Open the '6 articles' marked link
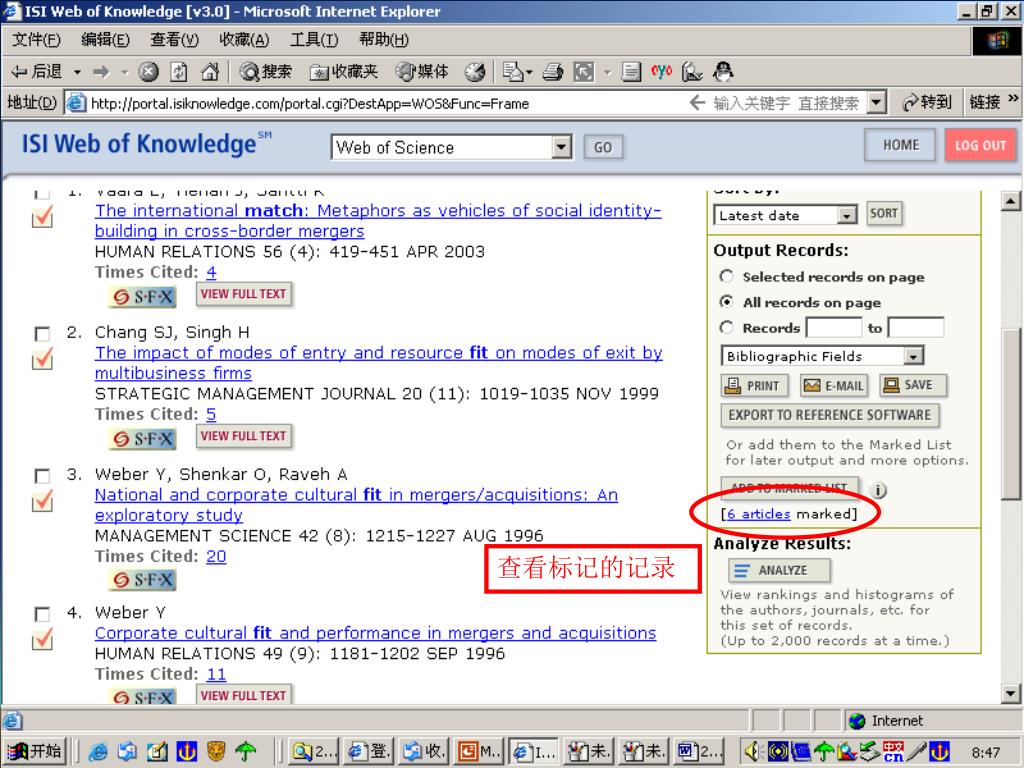The height and width of the screenshot is (768, 1024). 759,514
